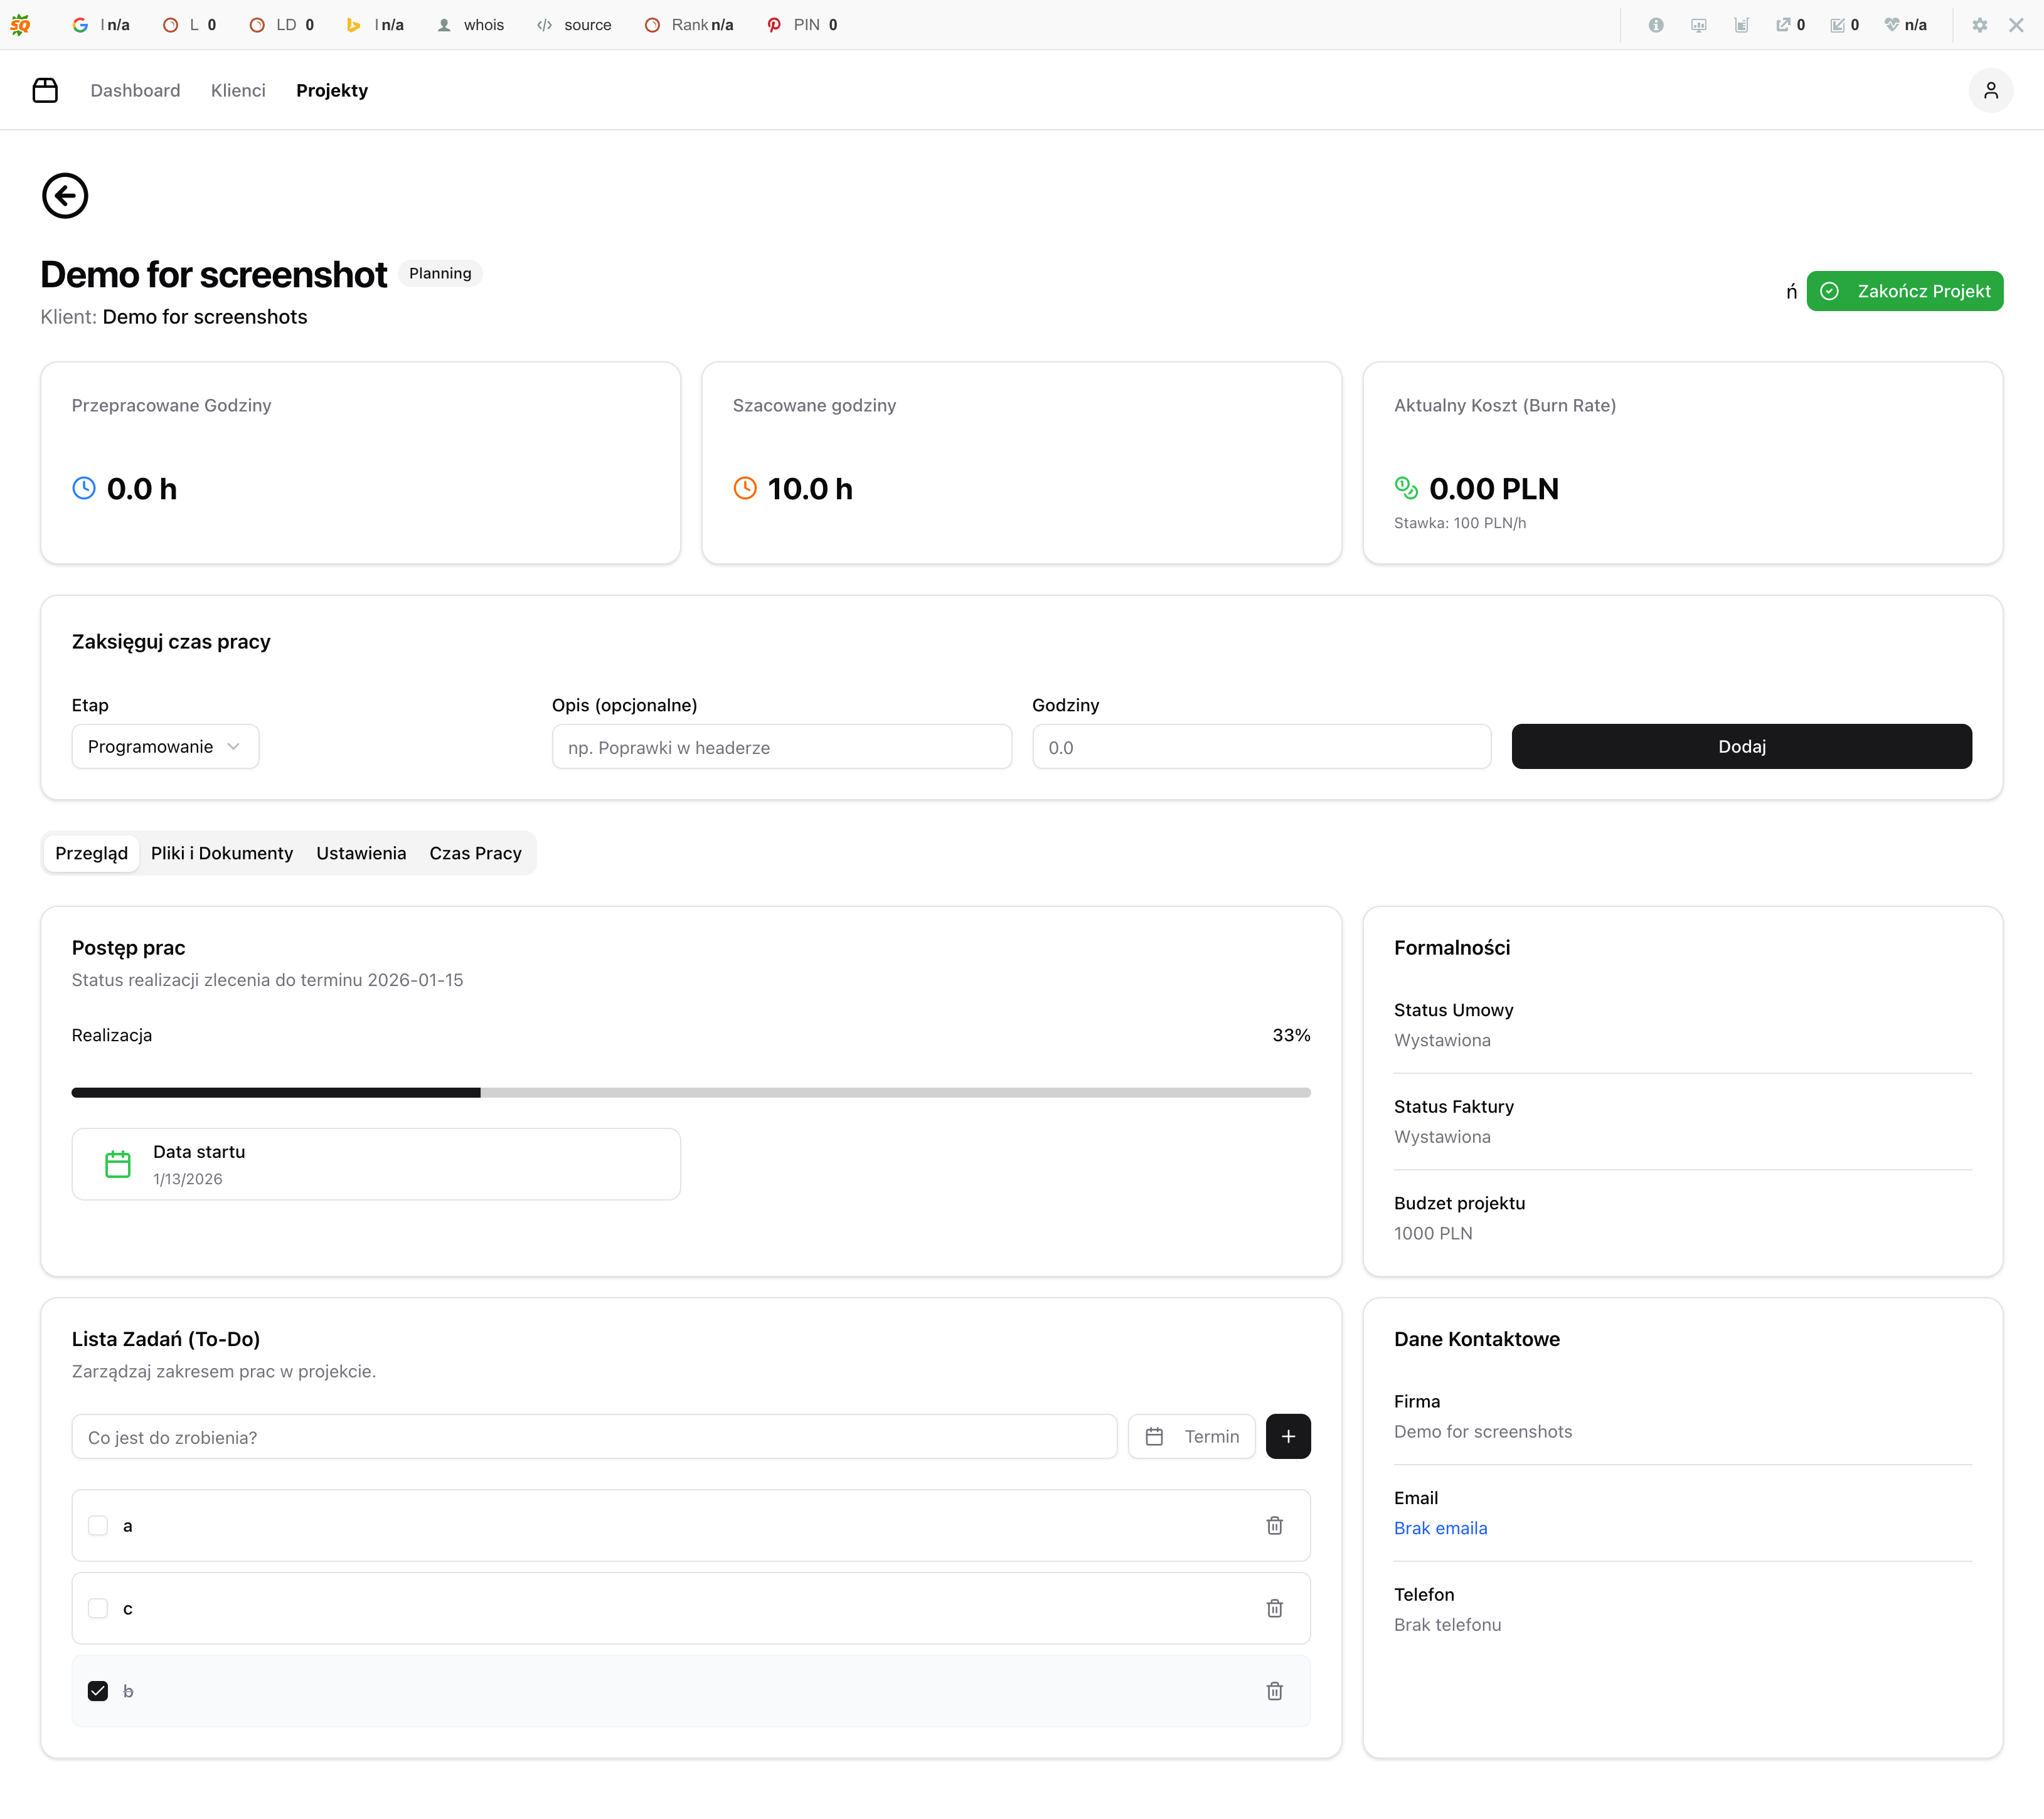
Task: Click the LD parameter in SEO bar
Action: pyautogui.click(x=281, y=25)
